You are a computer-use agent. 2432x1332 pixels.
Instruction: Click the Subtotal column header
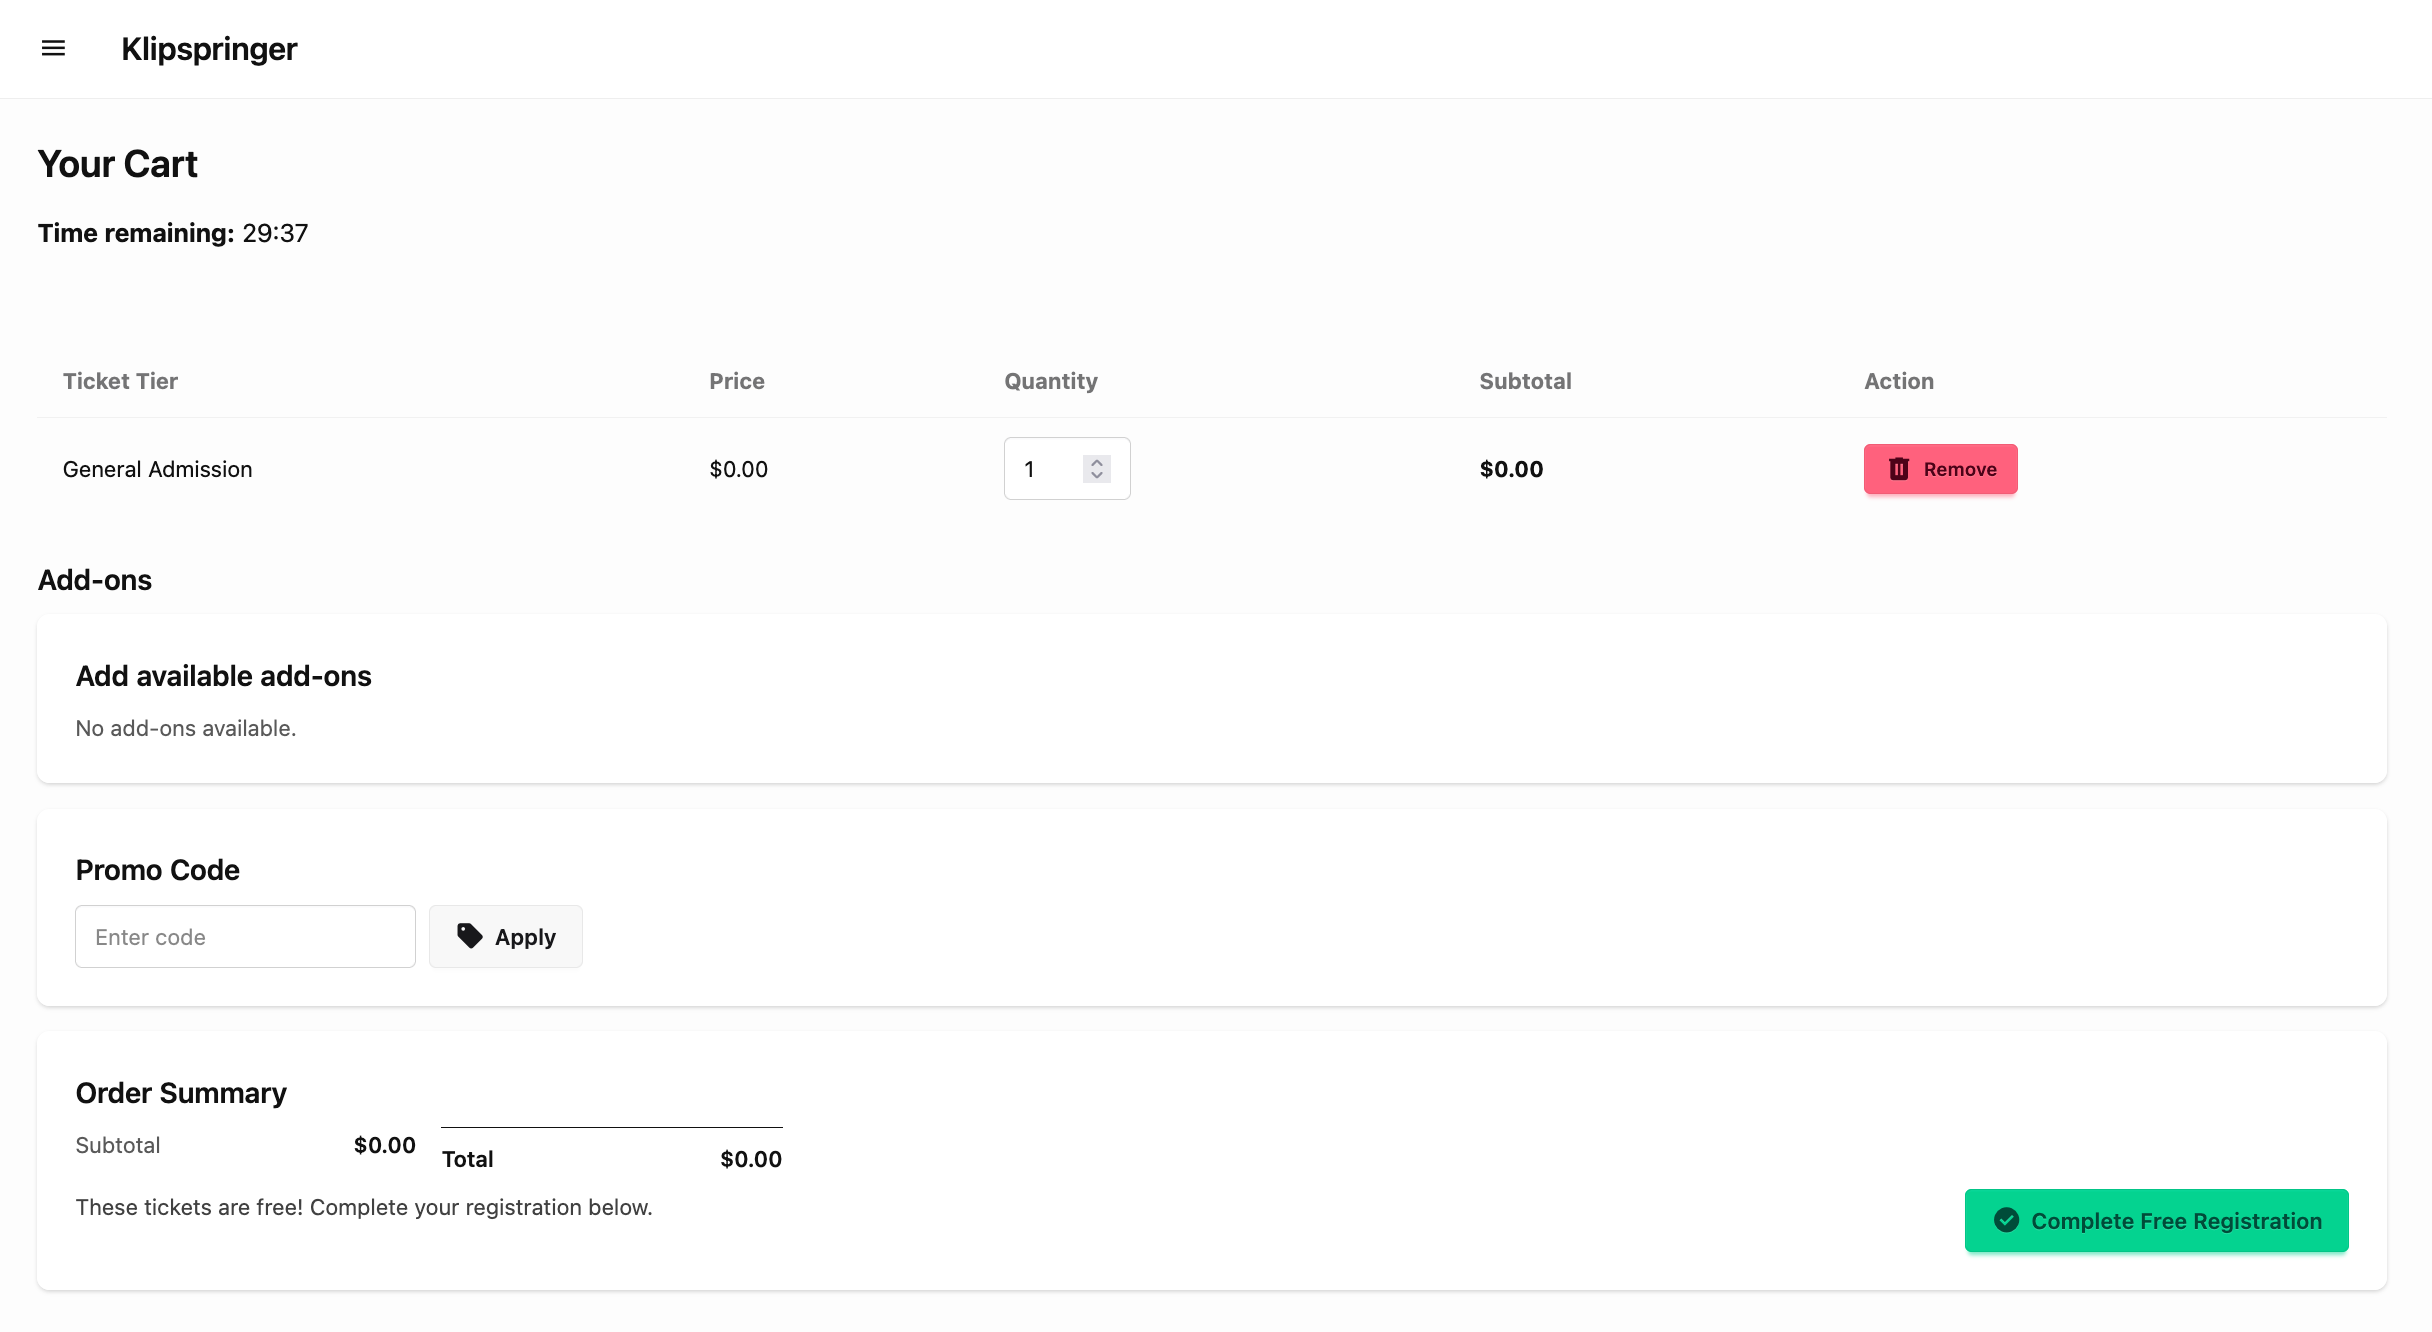point(1525,381)
